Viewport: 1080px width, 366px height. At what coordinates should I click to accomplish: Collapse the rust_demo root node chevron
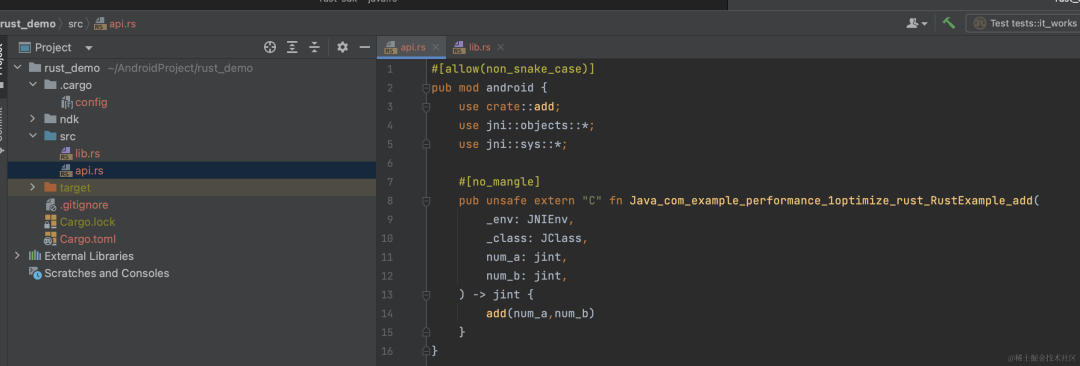tap(17, 68)
